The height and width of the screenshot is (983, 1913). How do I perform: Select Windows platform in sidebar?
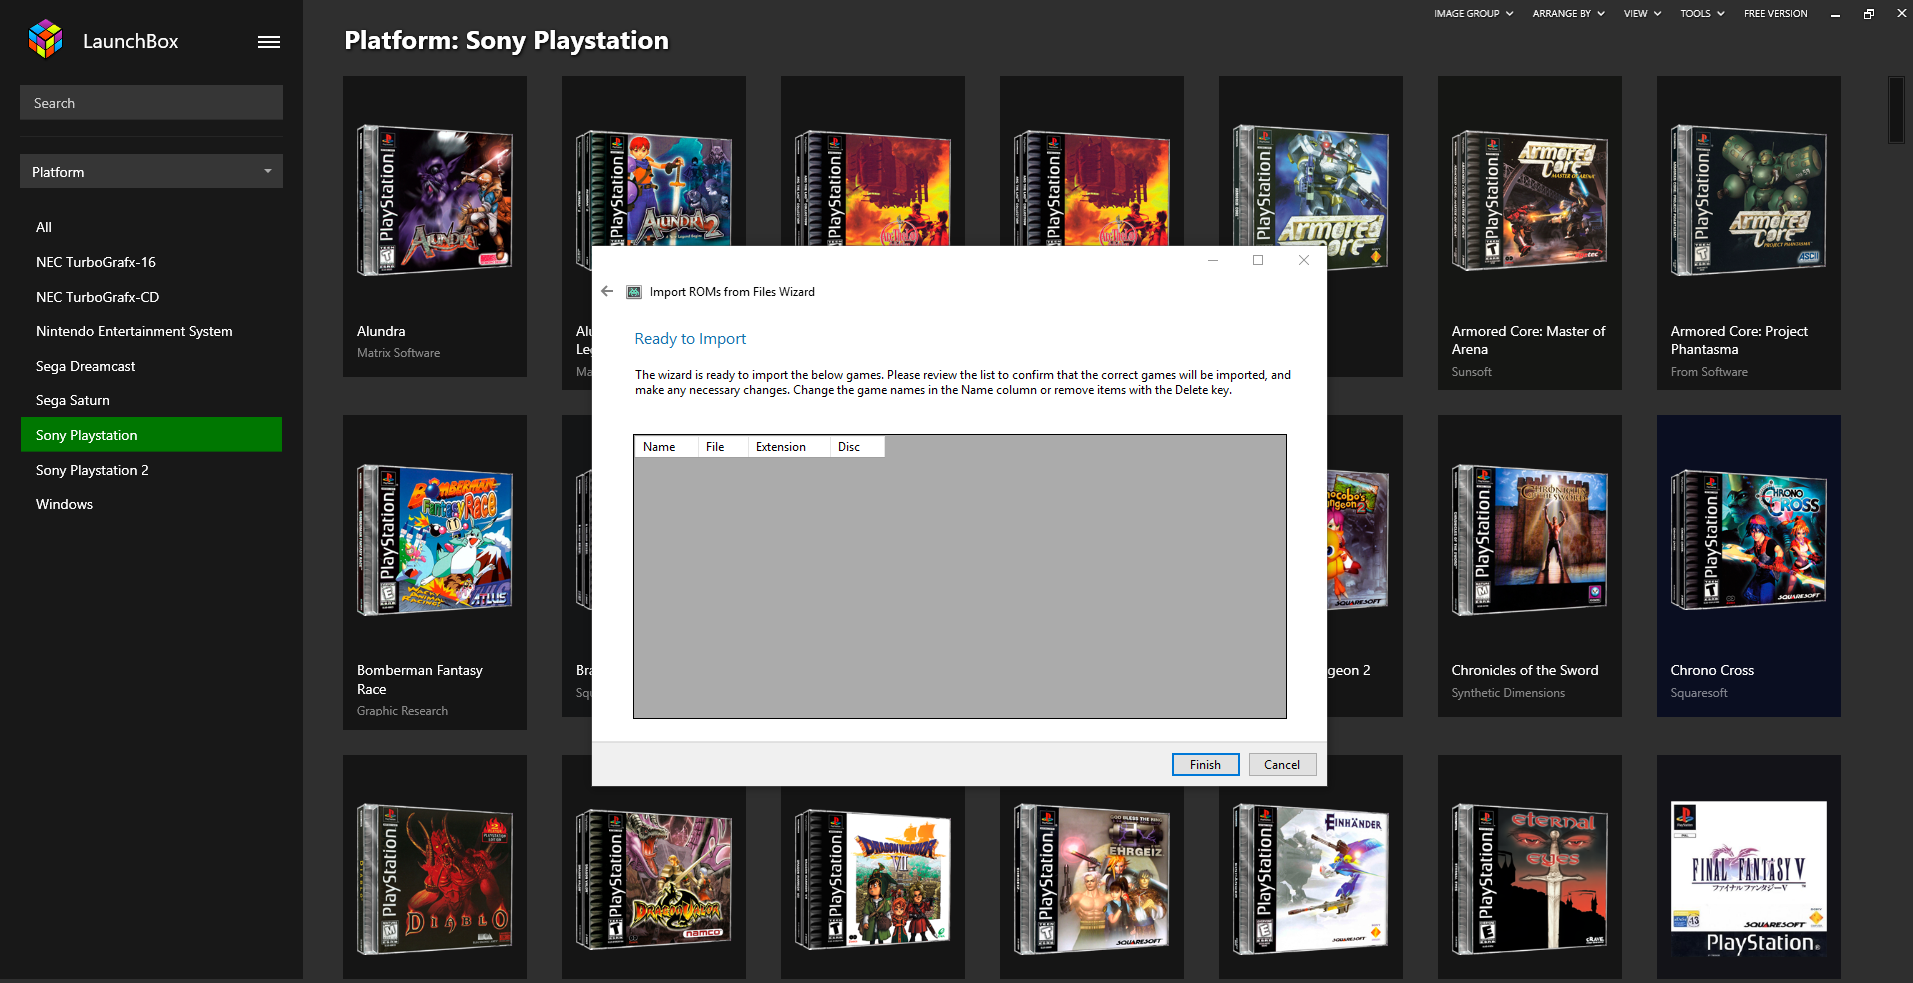tap(151, 504)
